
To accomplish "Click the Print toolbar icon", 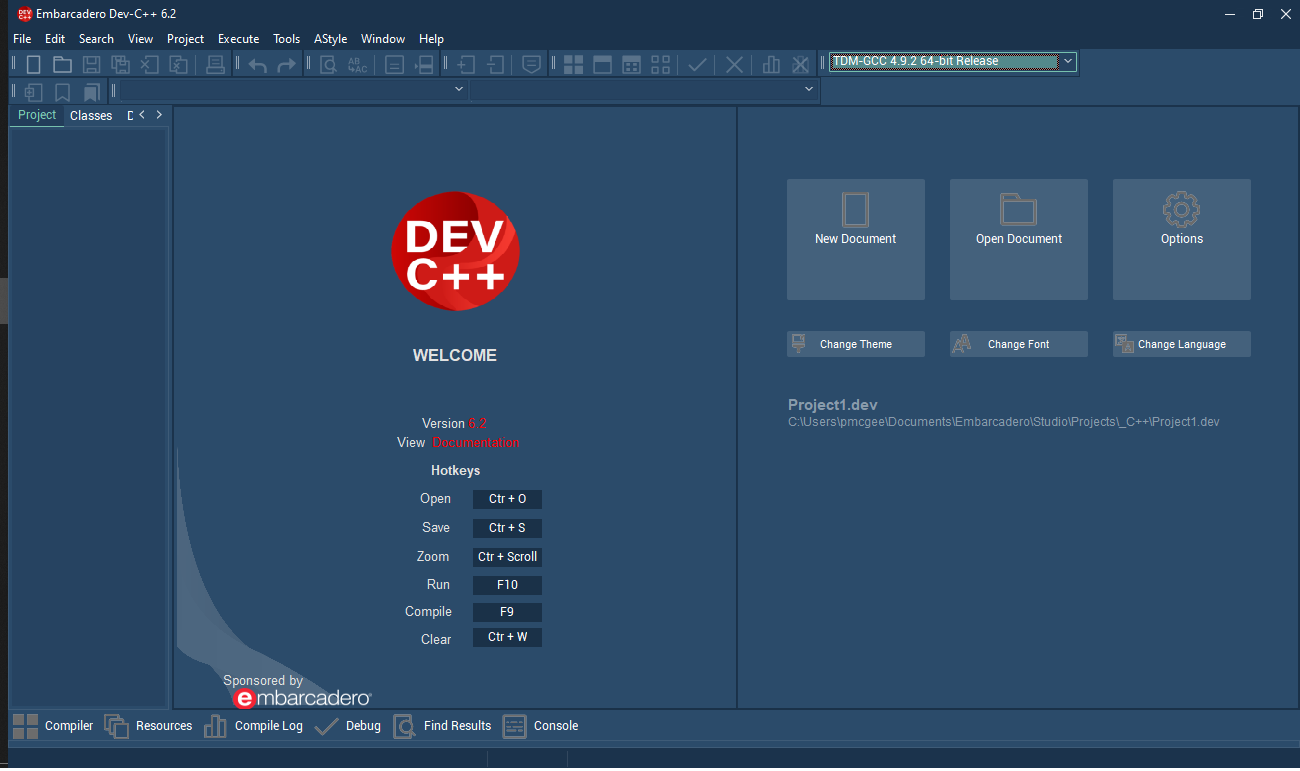I will [x=215, y=65].
